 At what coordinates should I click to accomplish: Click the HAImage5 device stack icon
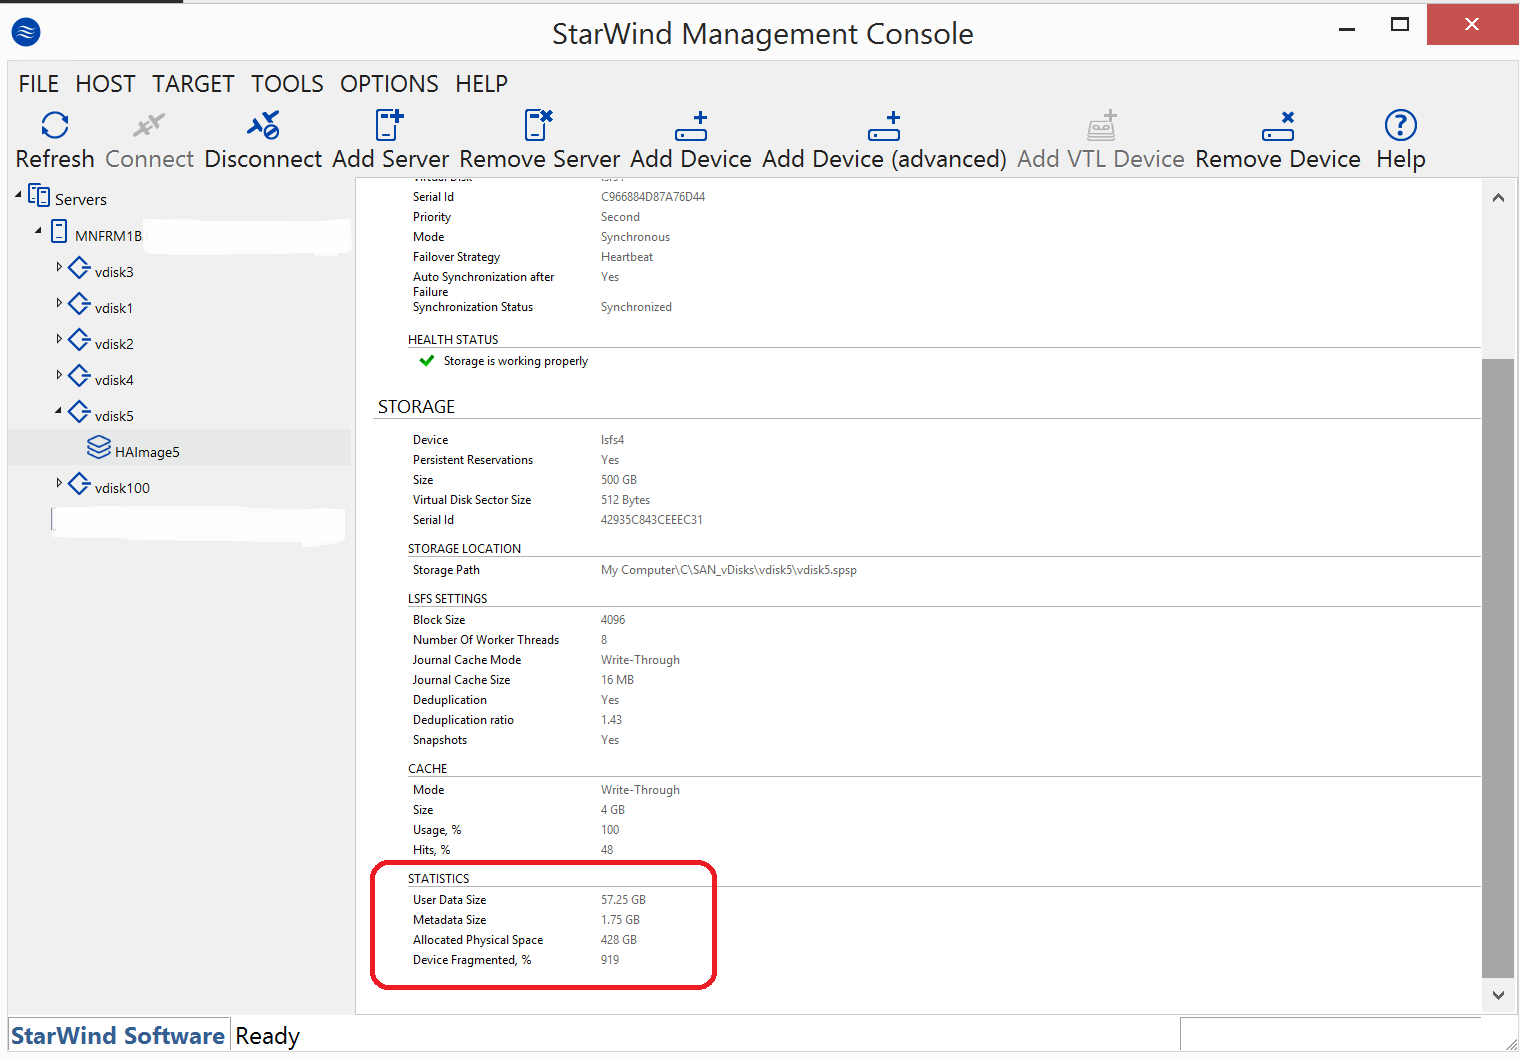tap(99, 447)
